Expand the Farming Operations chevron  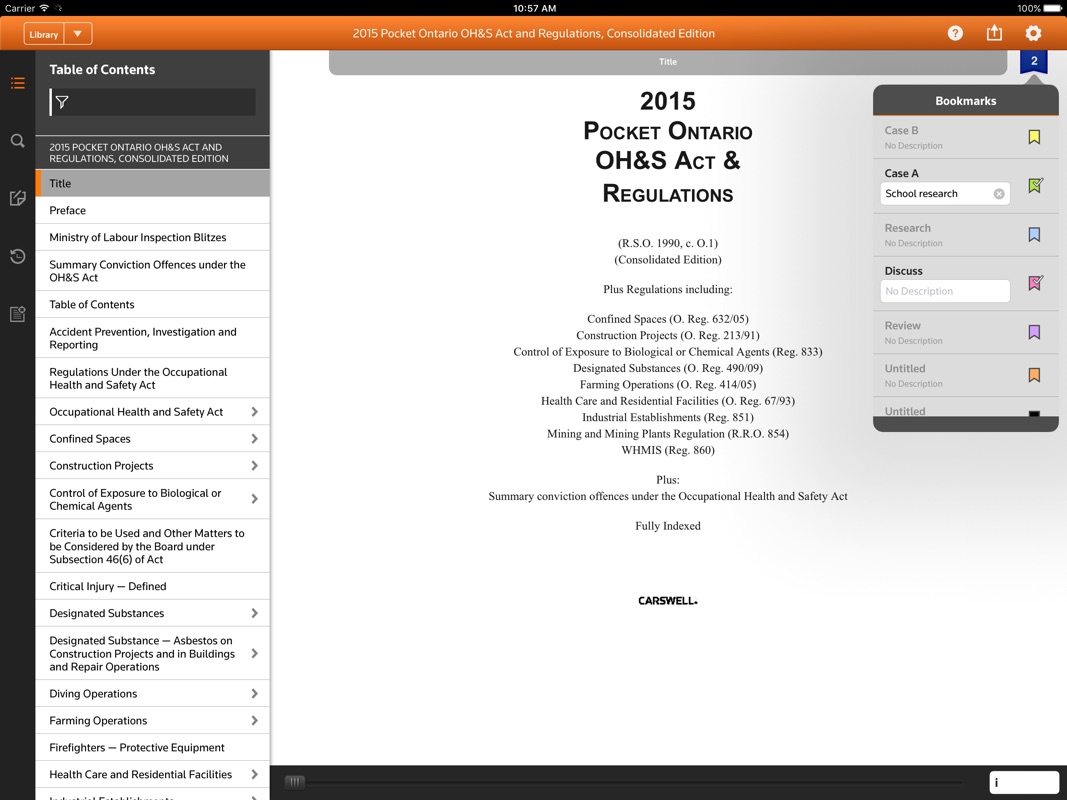(x=255, y=720)
